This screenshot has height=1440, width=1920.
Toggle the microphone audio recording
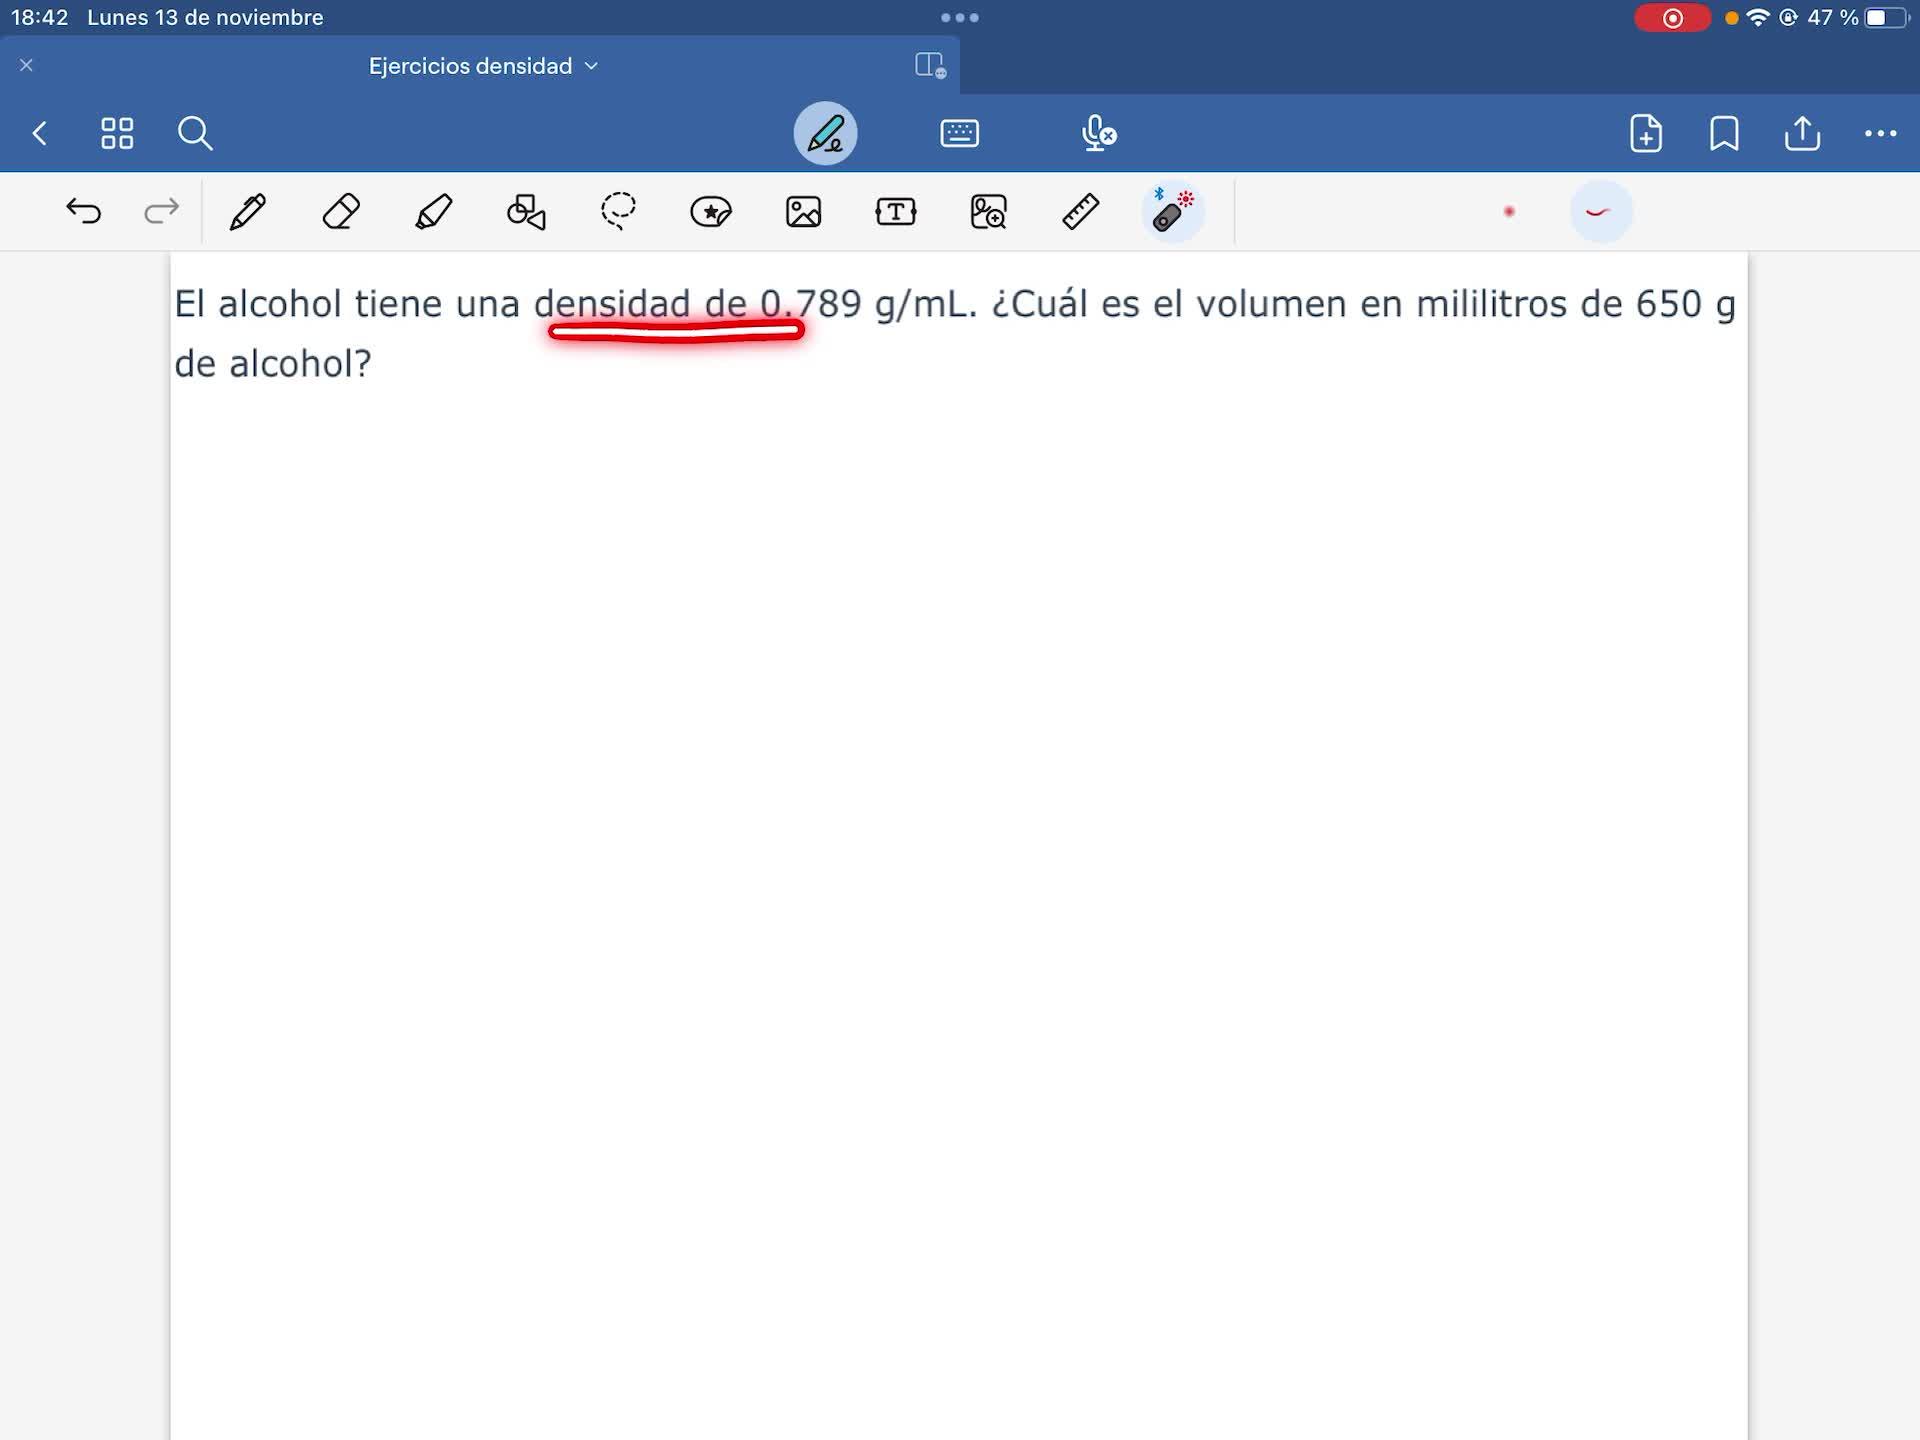pos(1099,133)
